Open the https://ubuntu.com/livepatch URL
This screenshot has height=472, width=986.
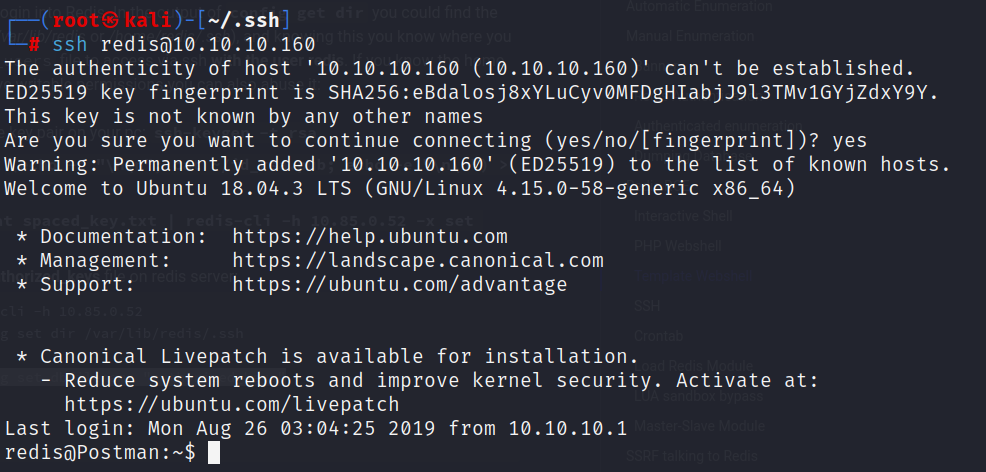point(232,404)
